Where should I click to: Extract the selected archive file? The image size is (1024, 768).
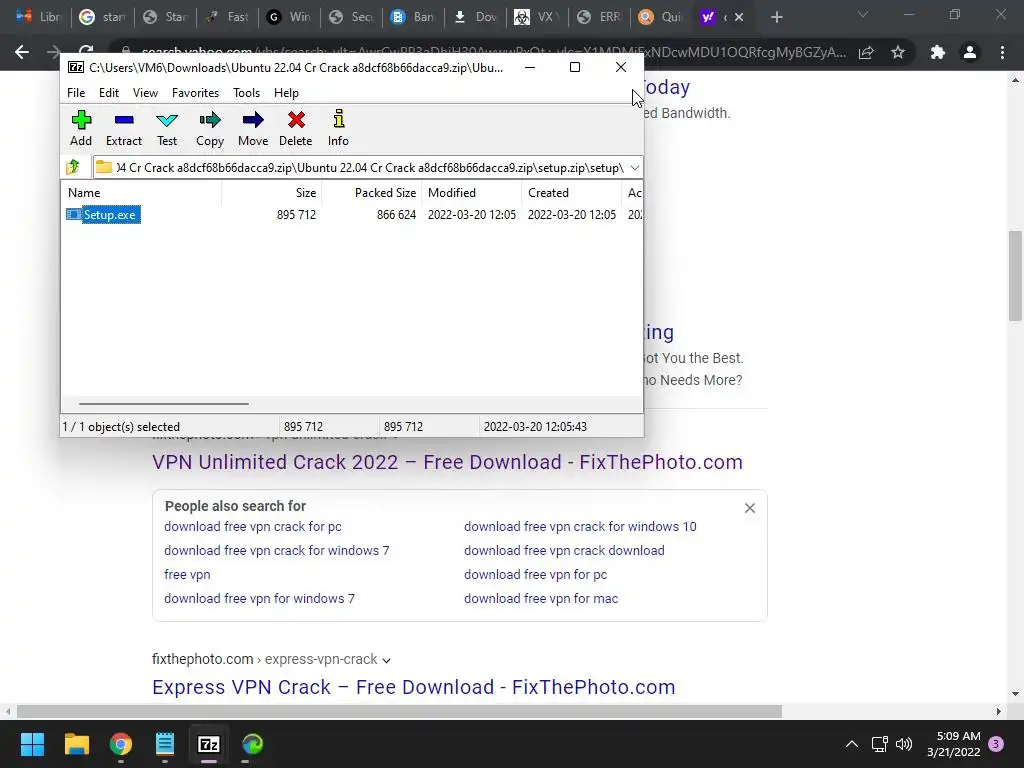point(124,128)
